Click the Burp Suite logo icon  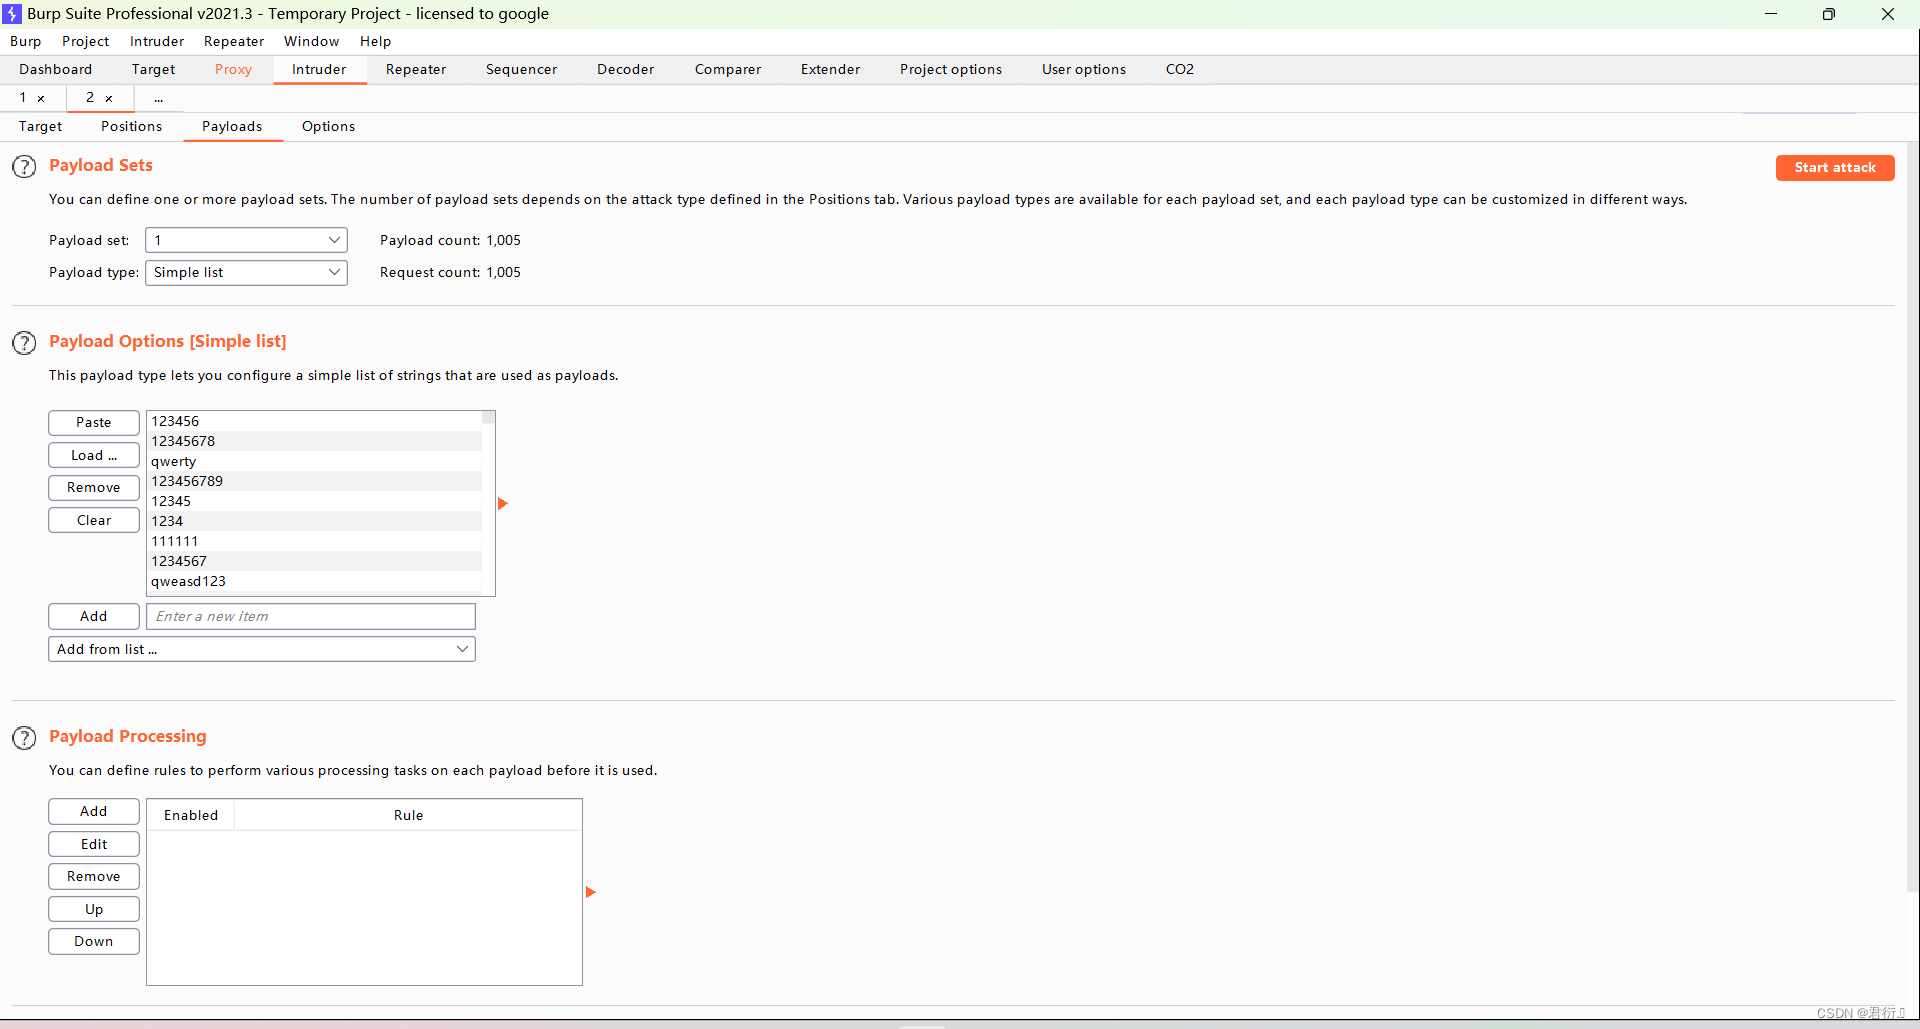point(12,14)
